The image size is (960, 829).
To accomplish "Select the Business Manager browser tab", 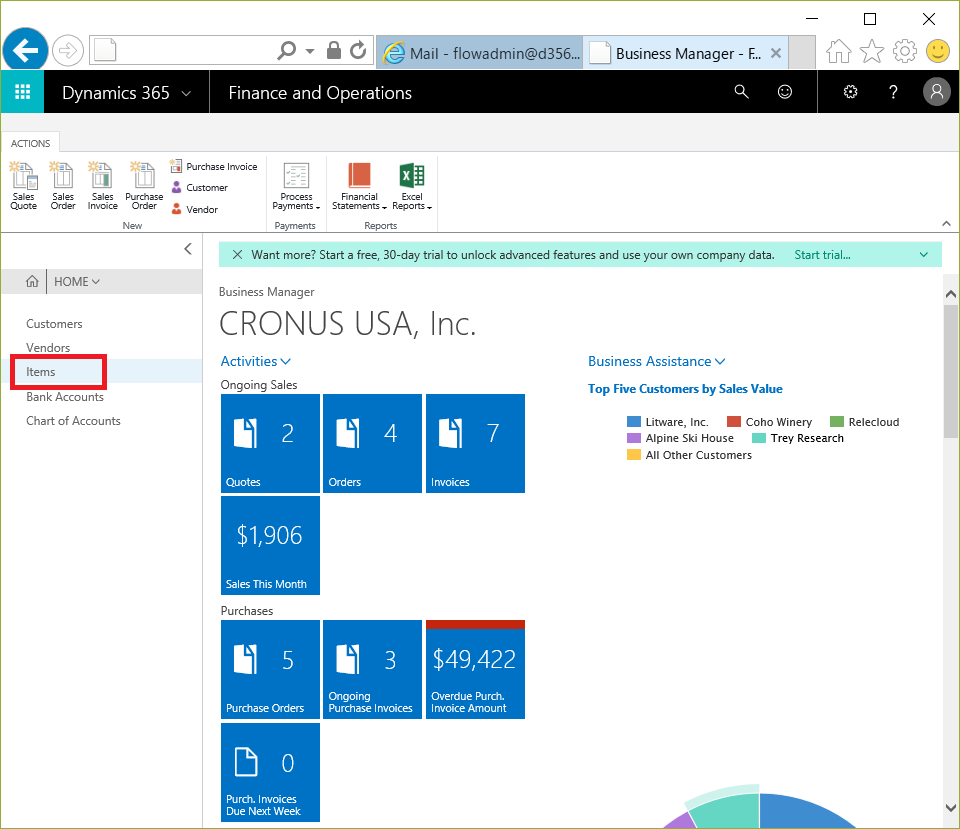I will pos(677,53).
